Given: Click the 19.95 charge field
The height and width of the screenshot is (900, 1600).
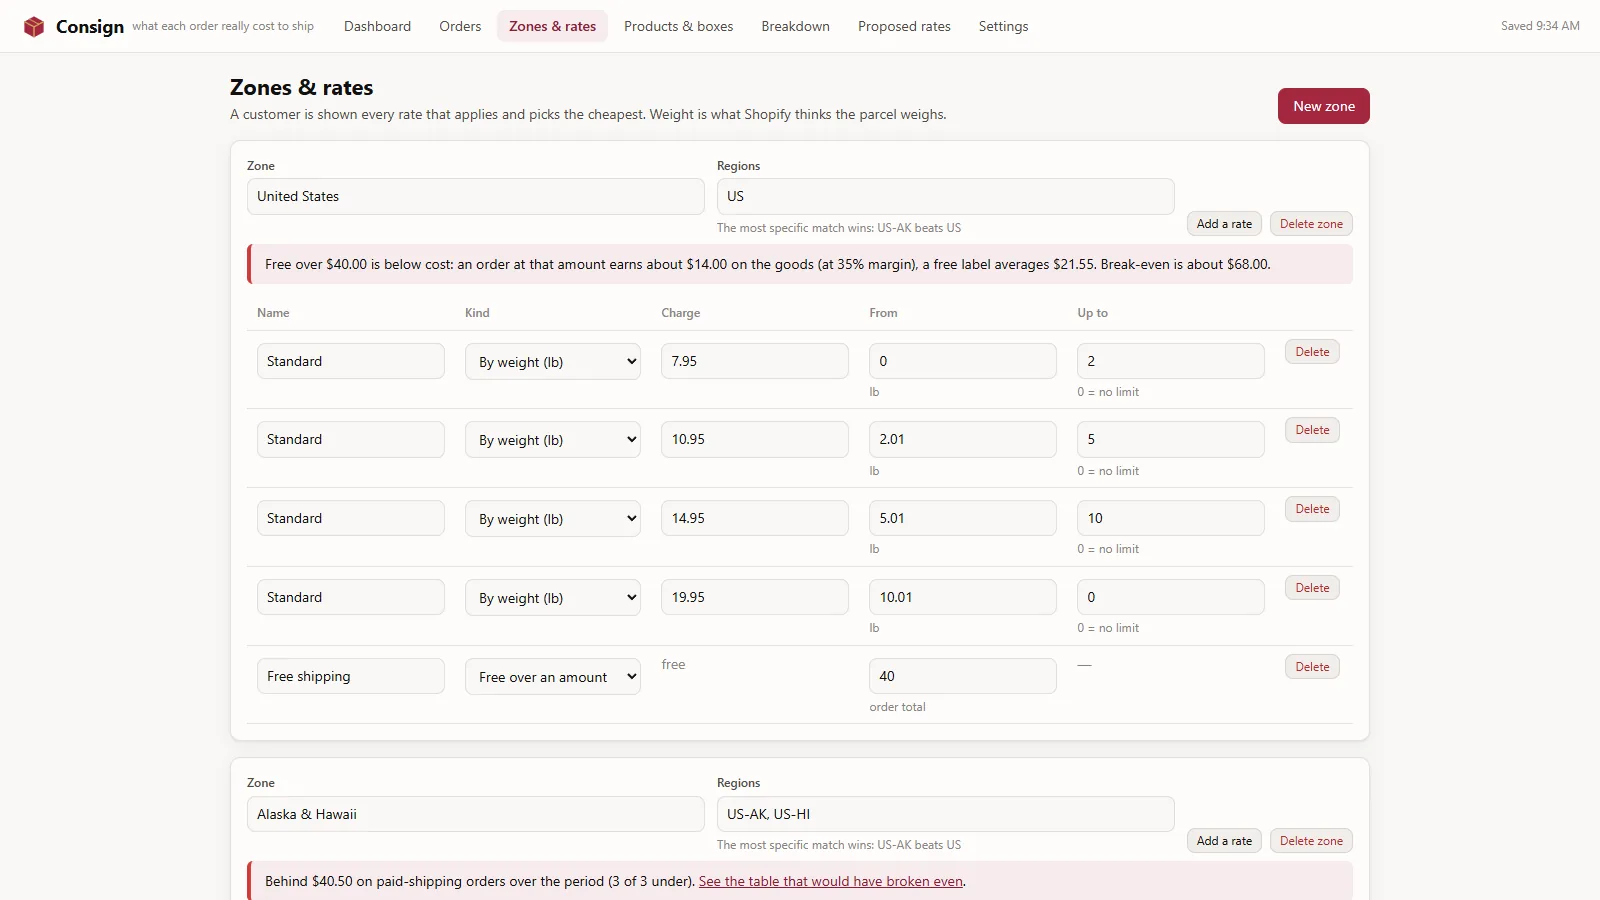Looking at the screenshot, I should point(755,597).
